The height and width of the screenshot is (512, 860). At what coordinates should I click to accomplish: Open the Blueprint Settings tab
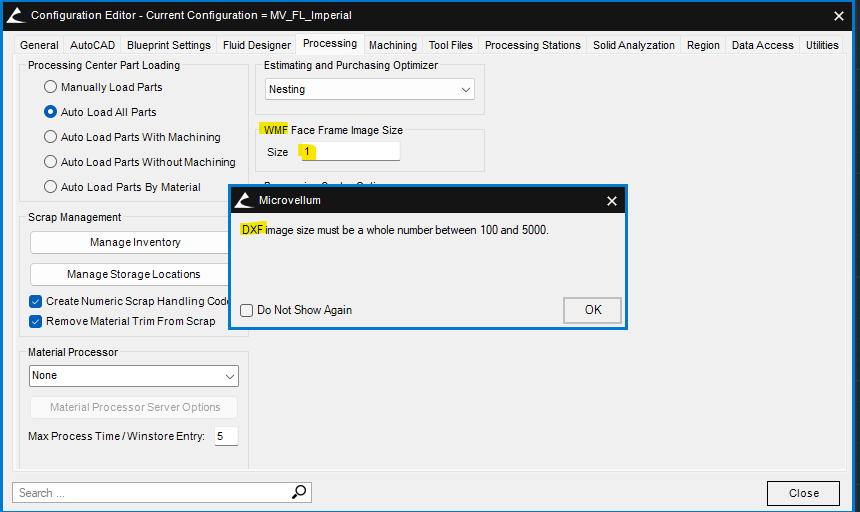[168, 45]
